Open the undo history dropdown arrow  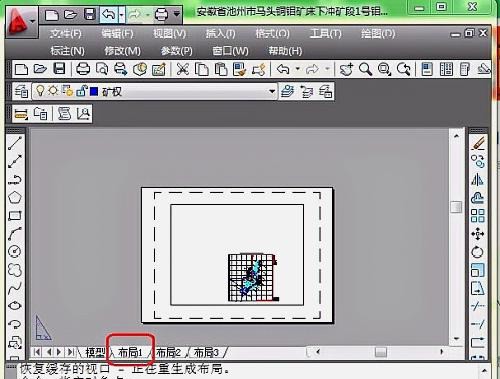(x=297, y=69)
